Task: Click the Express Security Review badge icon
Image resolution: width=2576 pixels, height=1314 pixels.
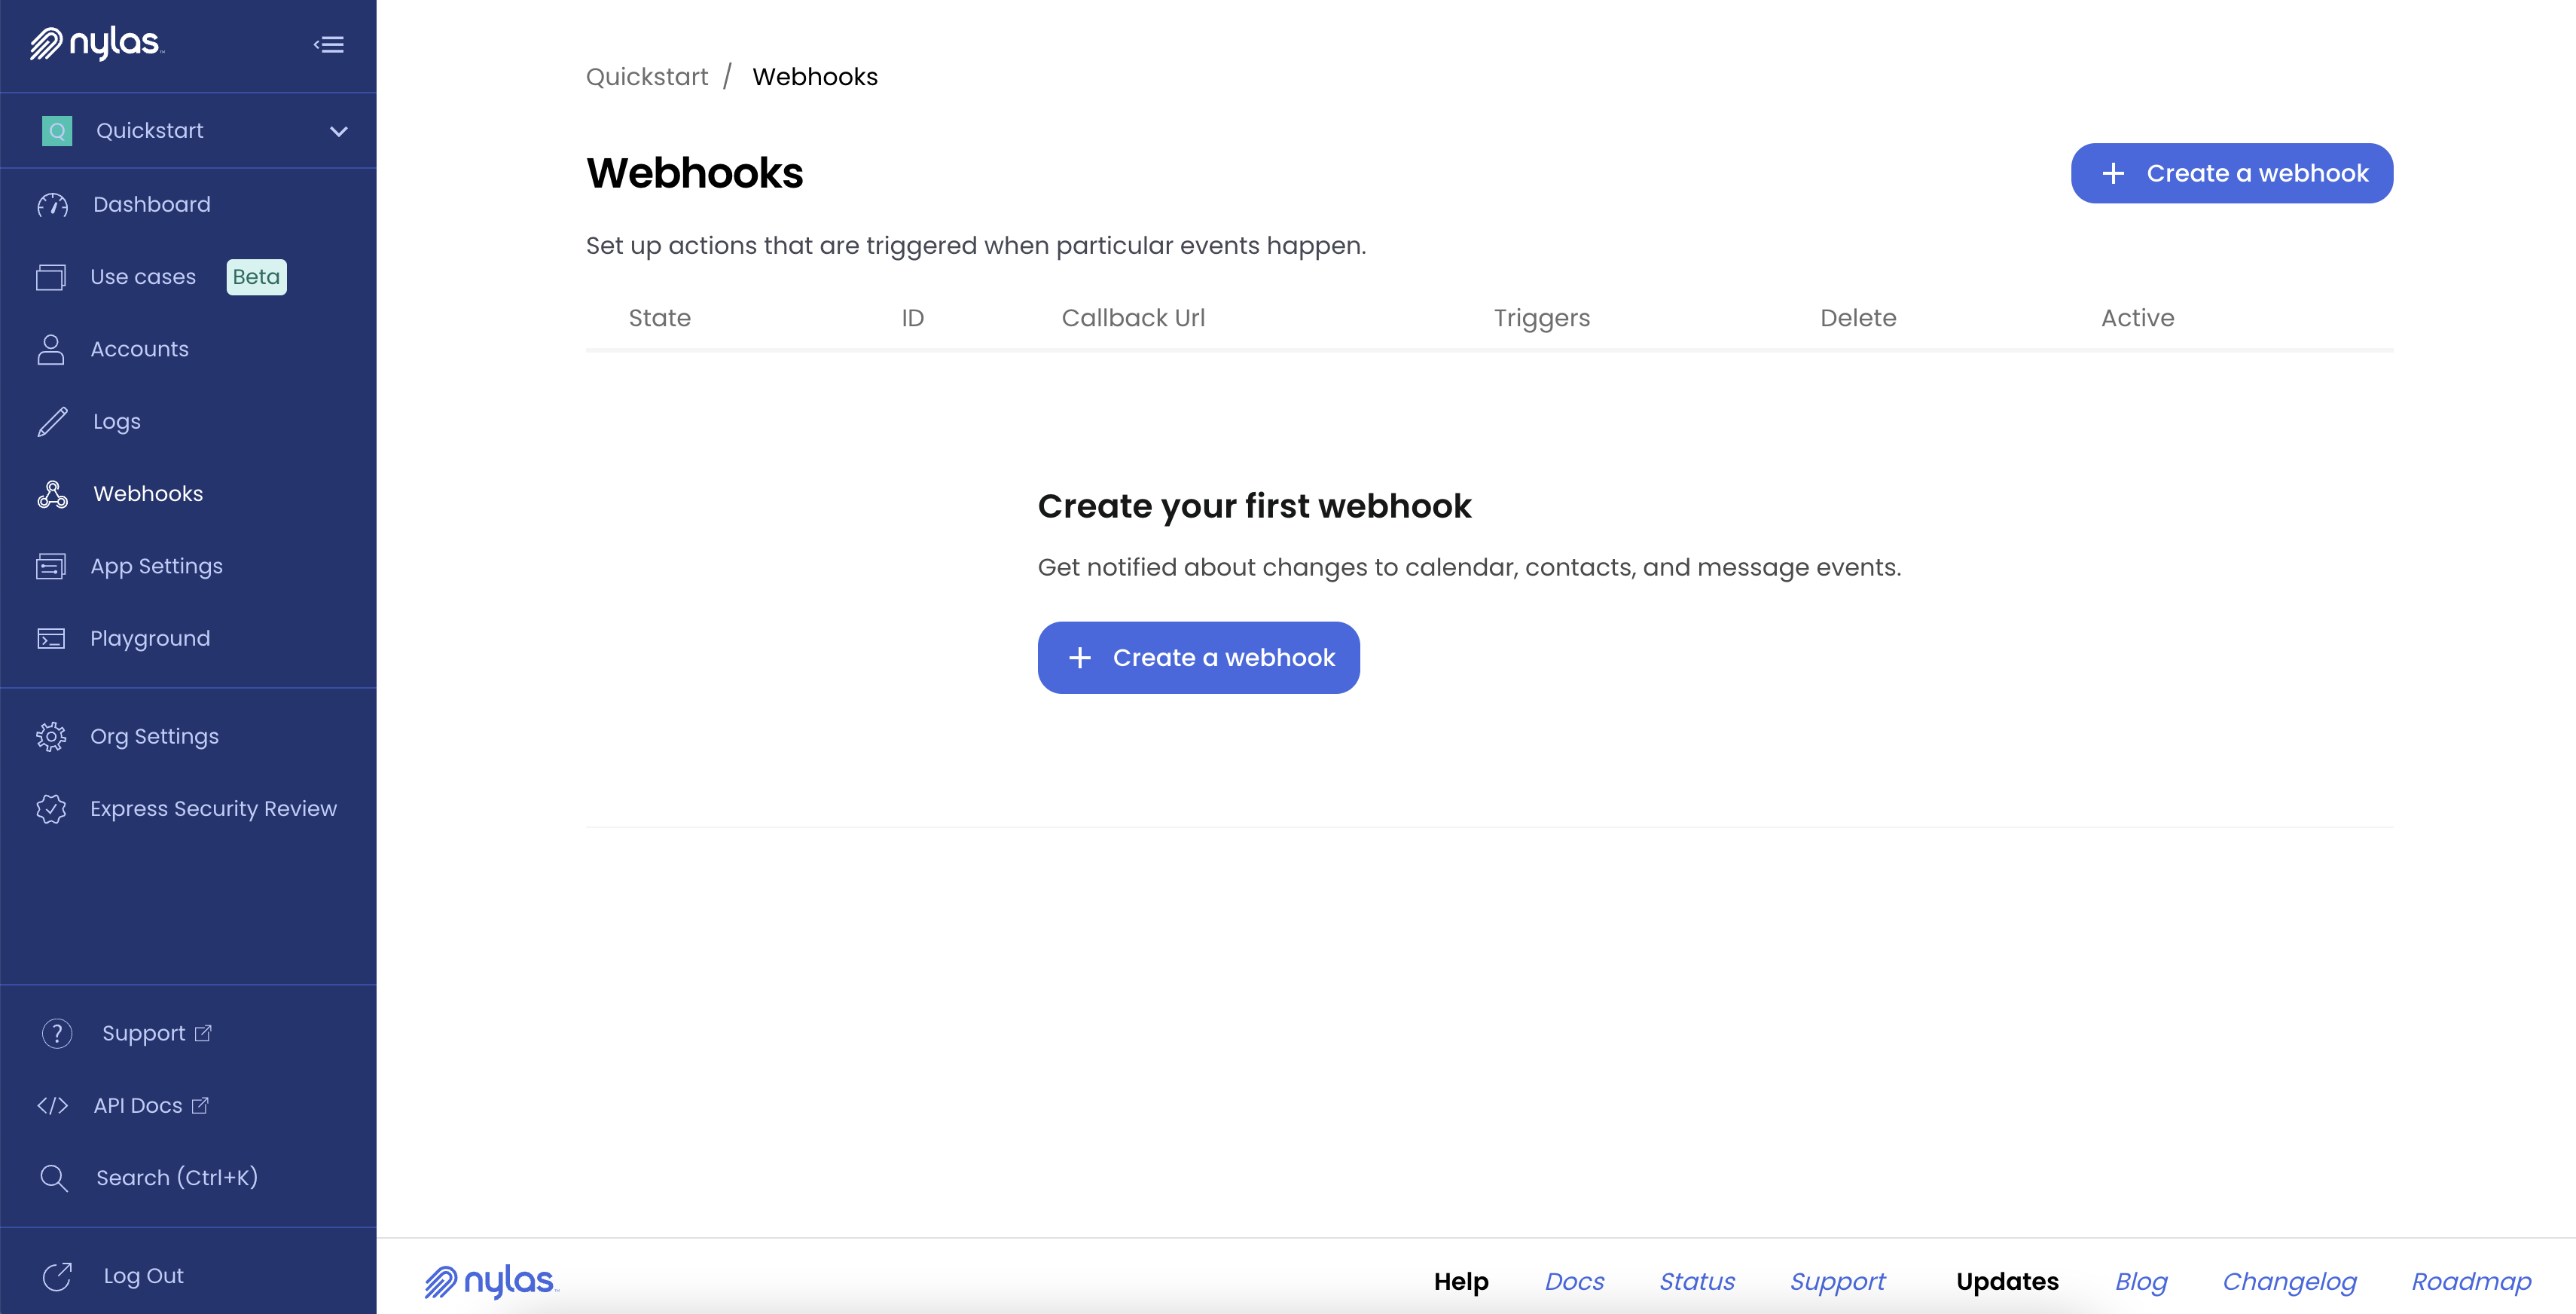Action: point(52,808)
